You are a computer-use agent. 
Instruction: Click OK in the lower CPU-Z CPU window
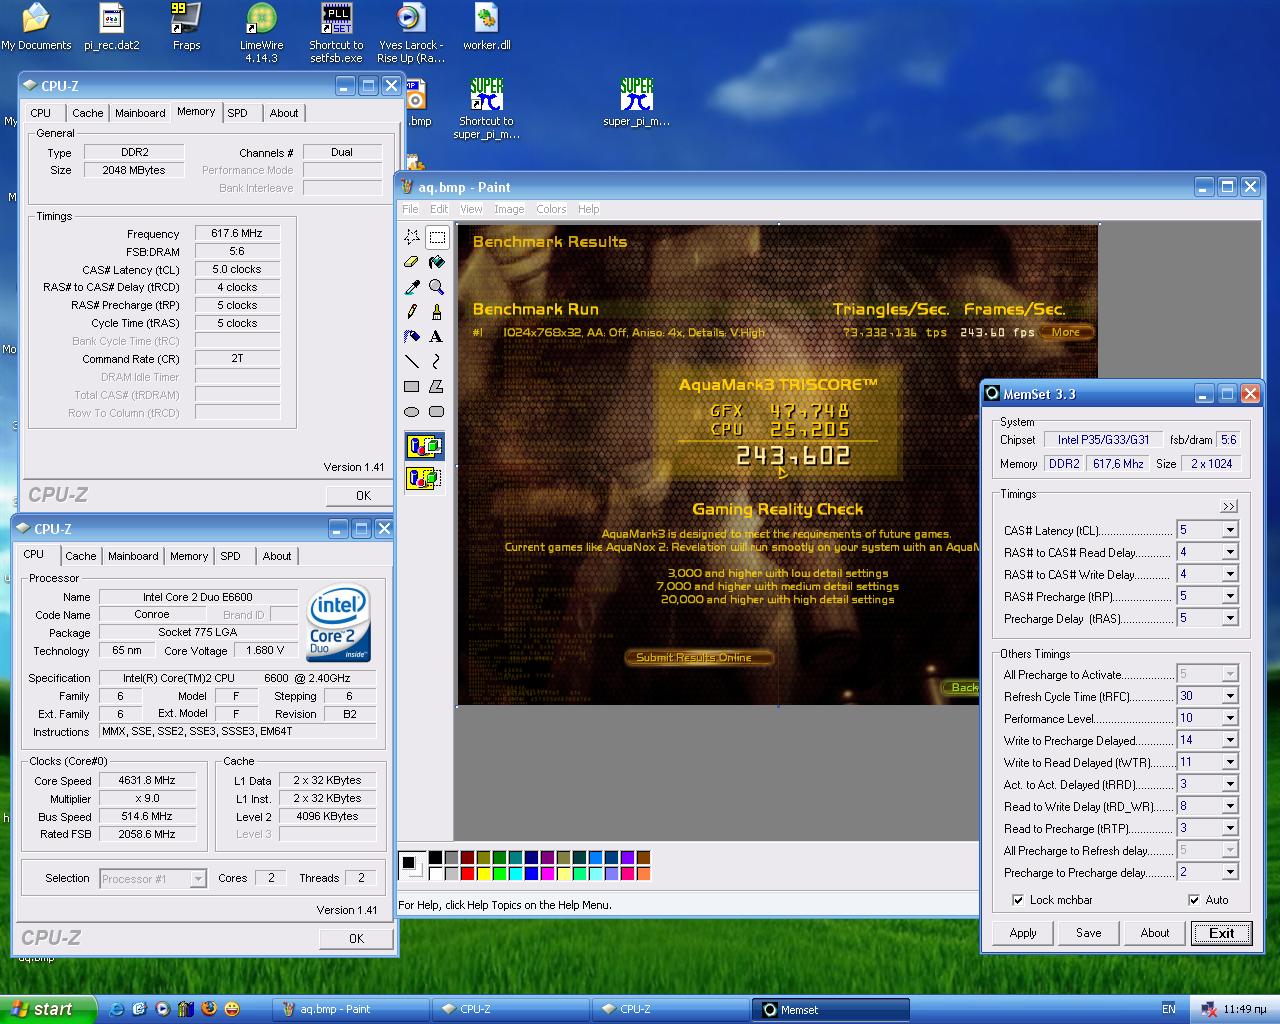(356, 939)
